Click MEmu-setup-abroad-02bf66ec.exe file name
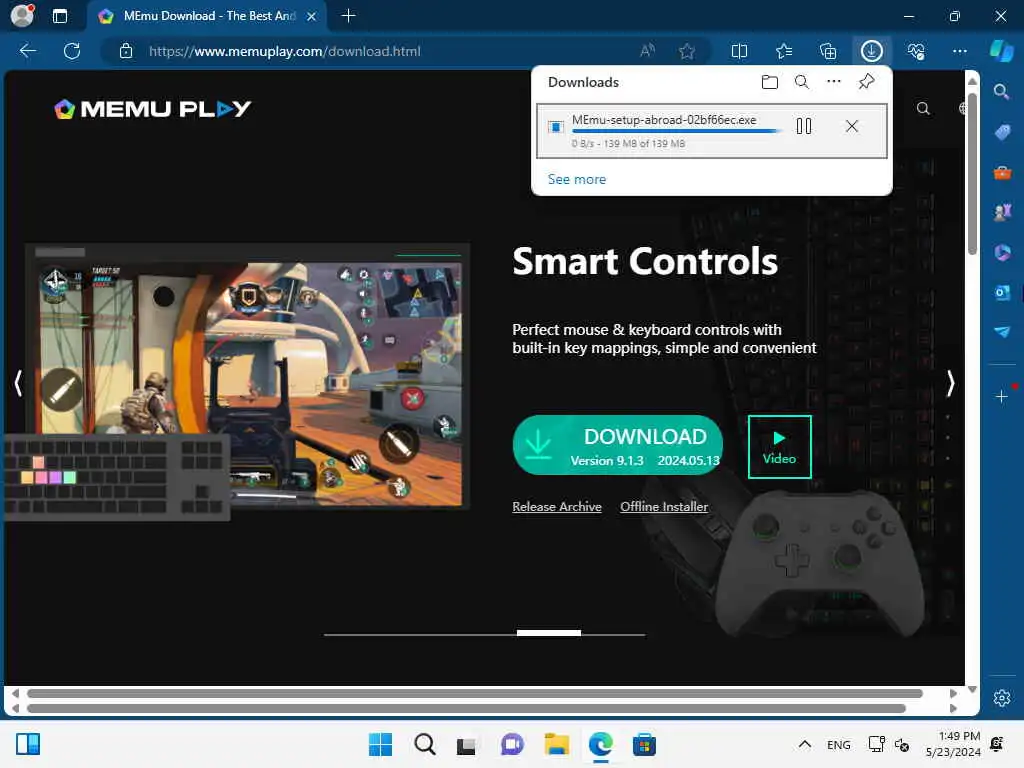Screen dimensions: 1024x768 click(x=664, y=120)
